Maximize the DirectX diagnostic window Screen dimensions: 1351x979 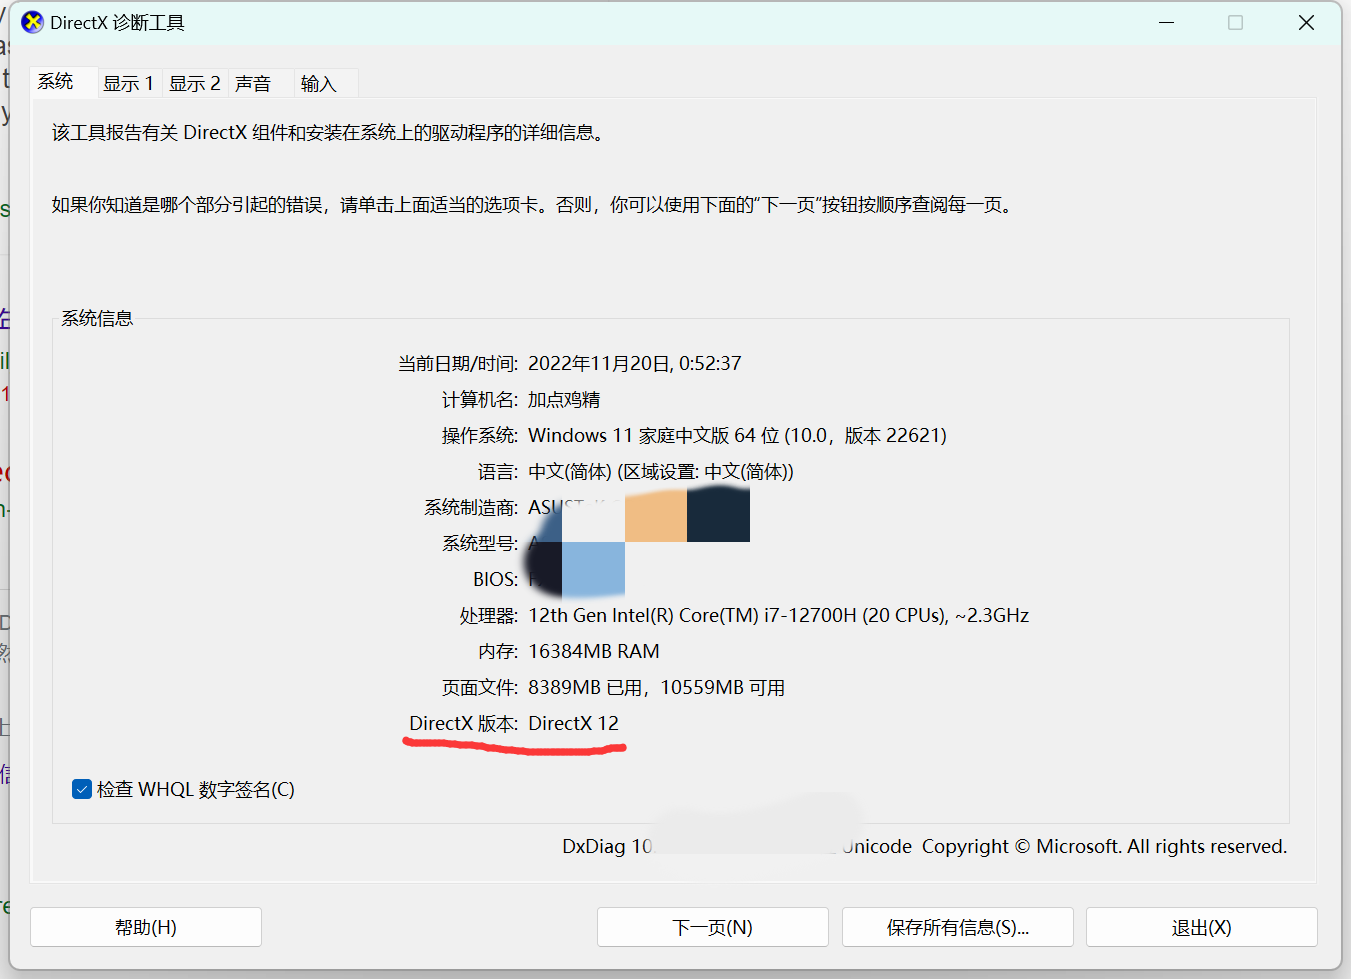[x=1236, y=22]
